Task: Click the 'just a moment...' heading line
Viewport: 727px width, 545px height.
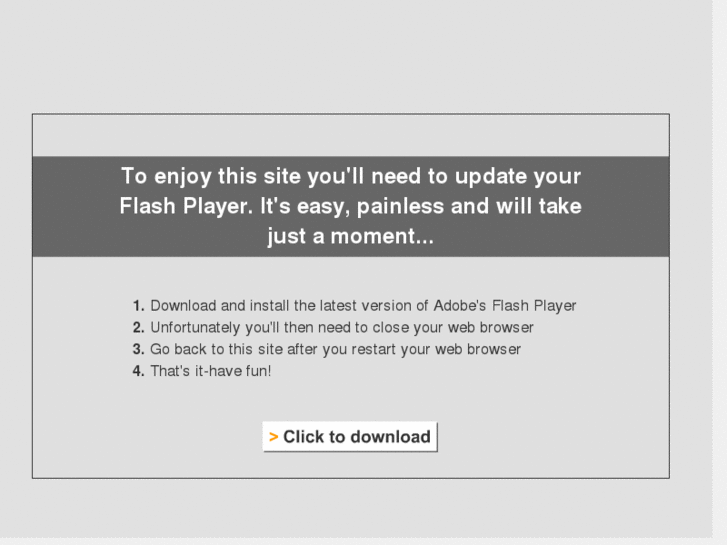Action: (351, 236)
